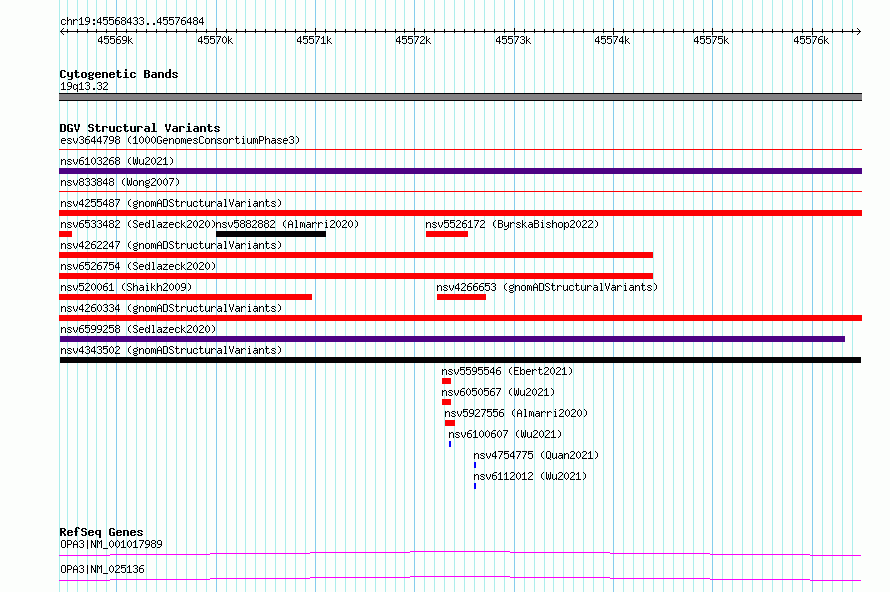Click the nsv5882882 Almarri2020 black variant bar
This screenshot has height=592, width=890.
271,234
